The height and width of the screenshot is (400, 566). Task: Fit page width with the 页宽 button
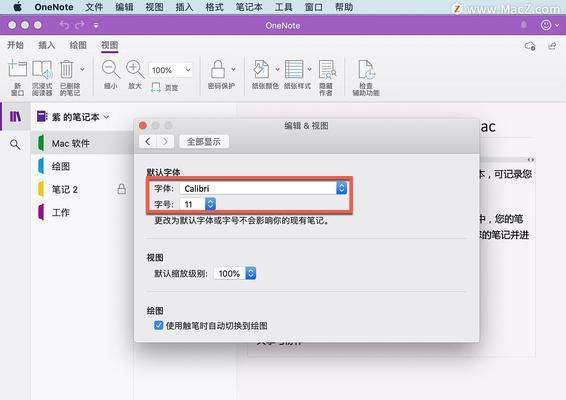point(165,87)
